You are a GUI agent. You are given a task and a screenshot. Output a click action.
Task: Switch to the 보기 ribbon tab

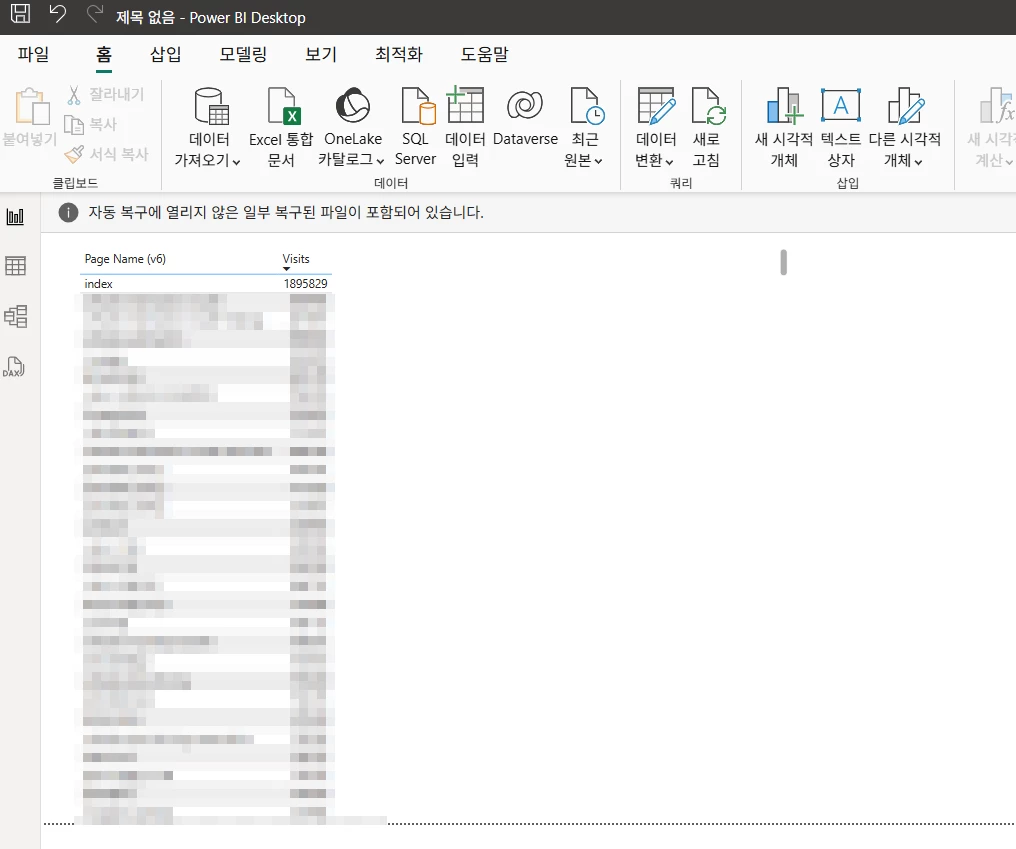pos(321,54)
